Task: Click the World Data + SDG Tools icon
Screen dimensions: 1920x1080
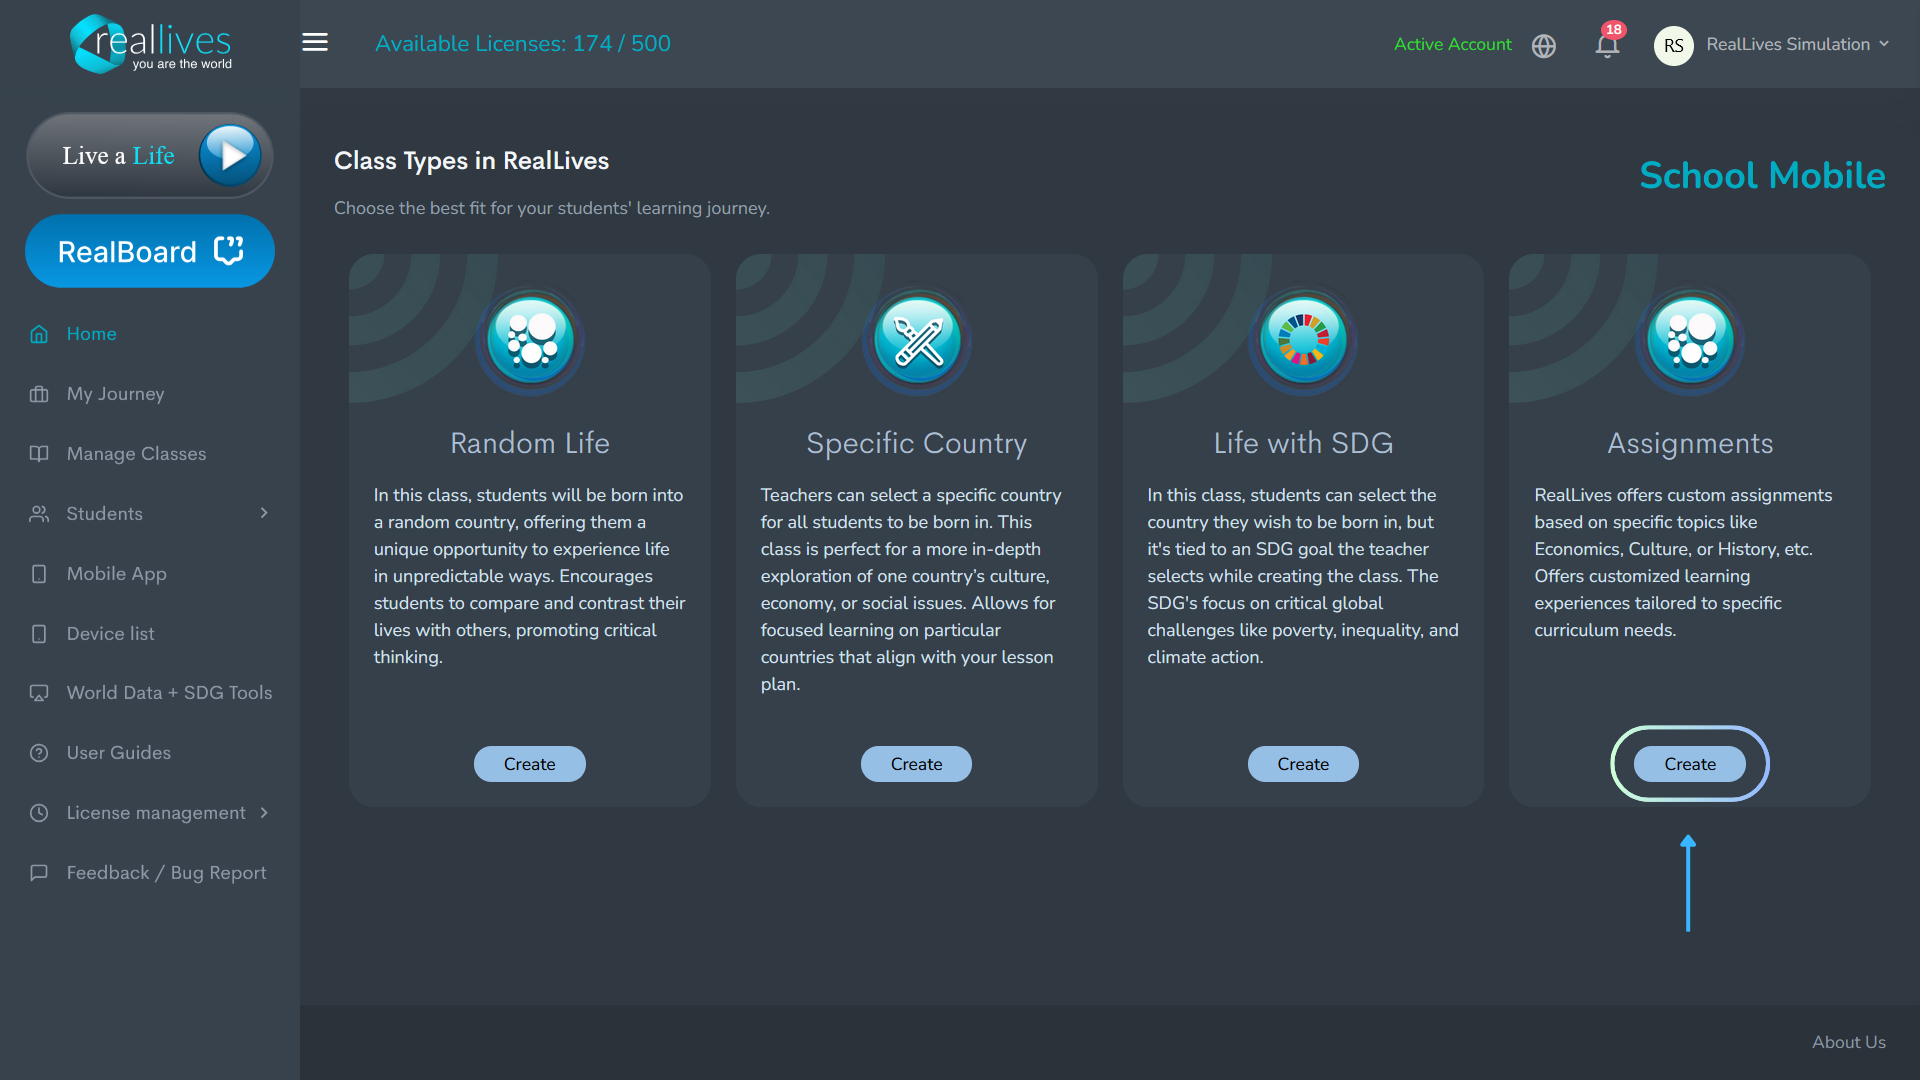Action: tap(39, 693)
